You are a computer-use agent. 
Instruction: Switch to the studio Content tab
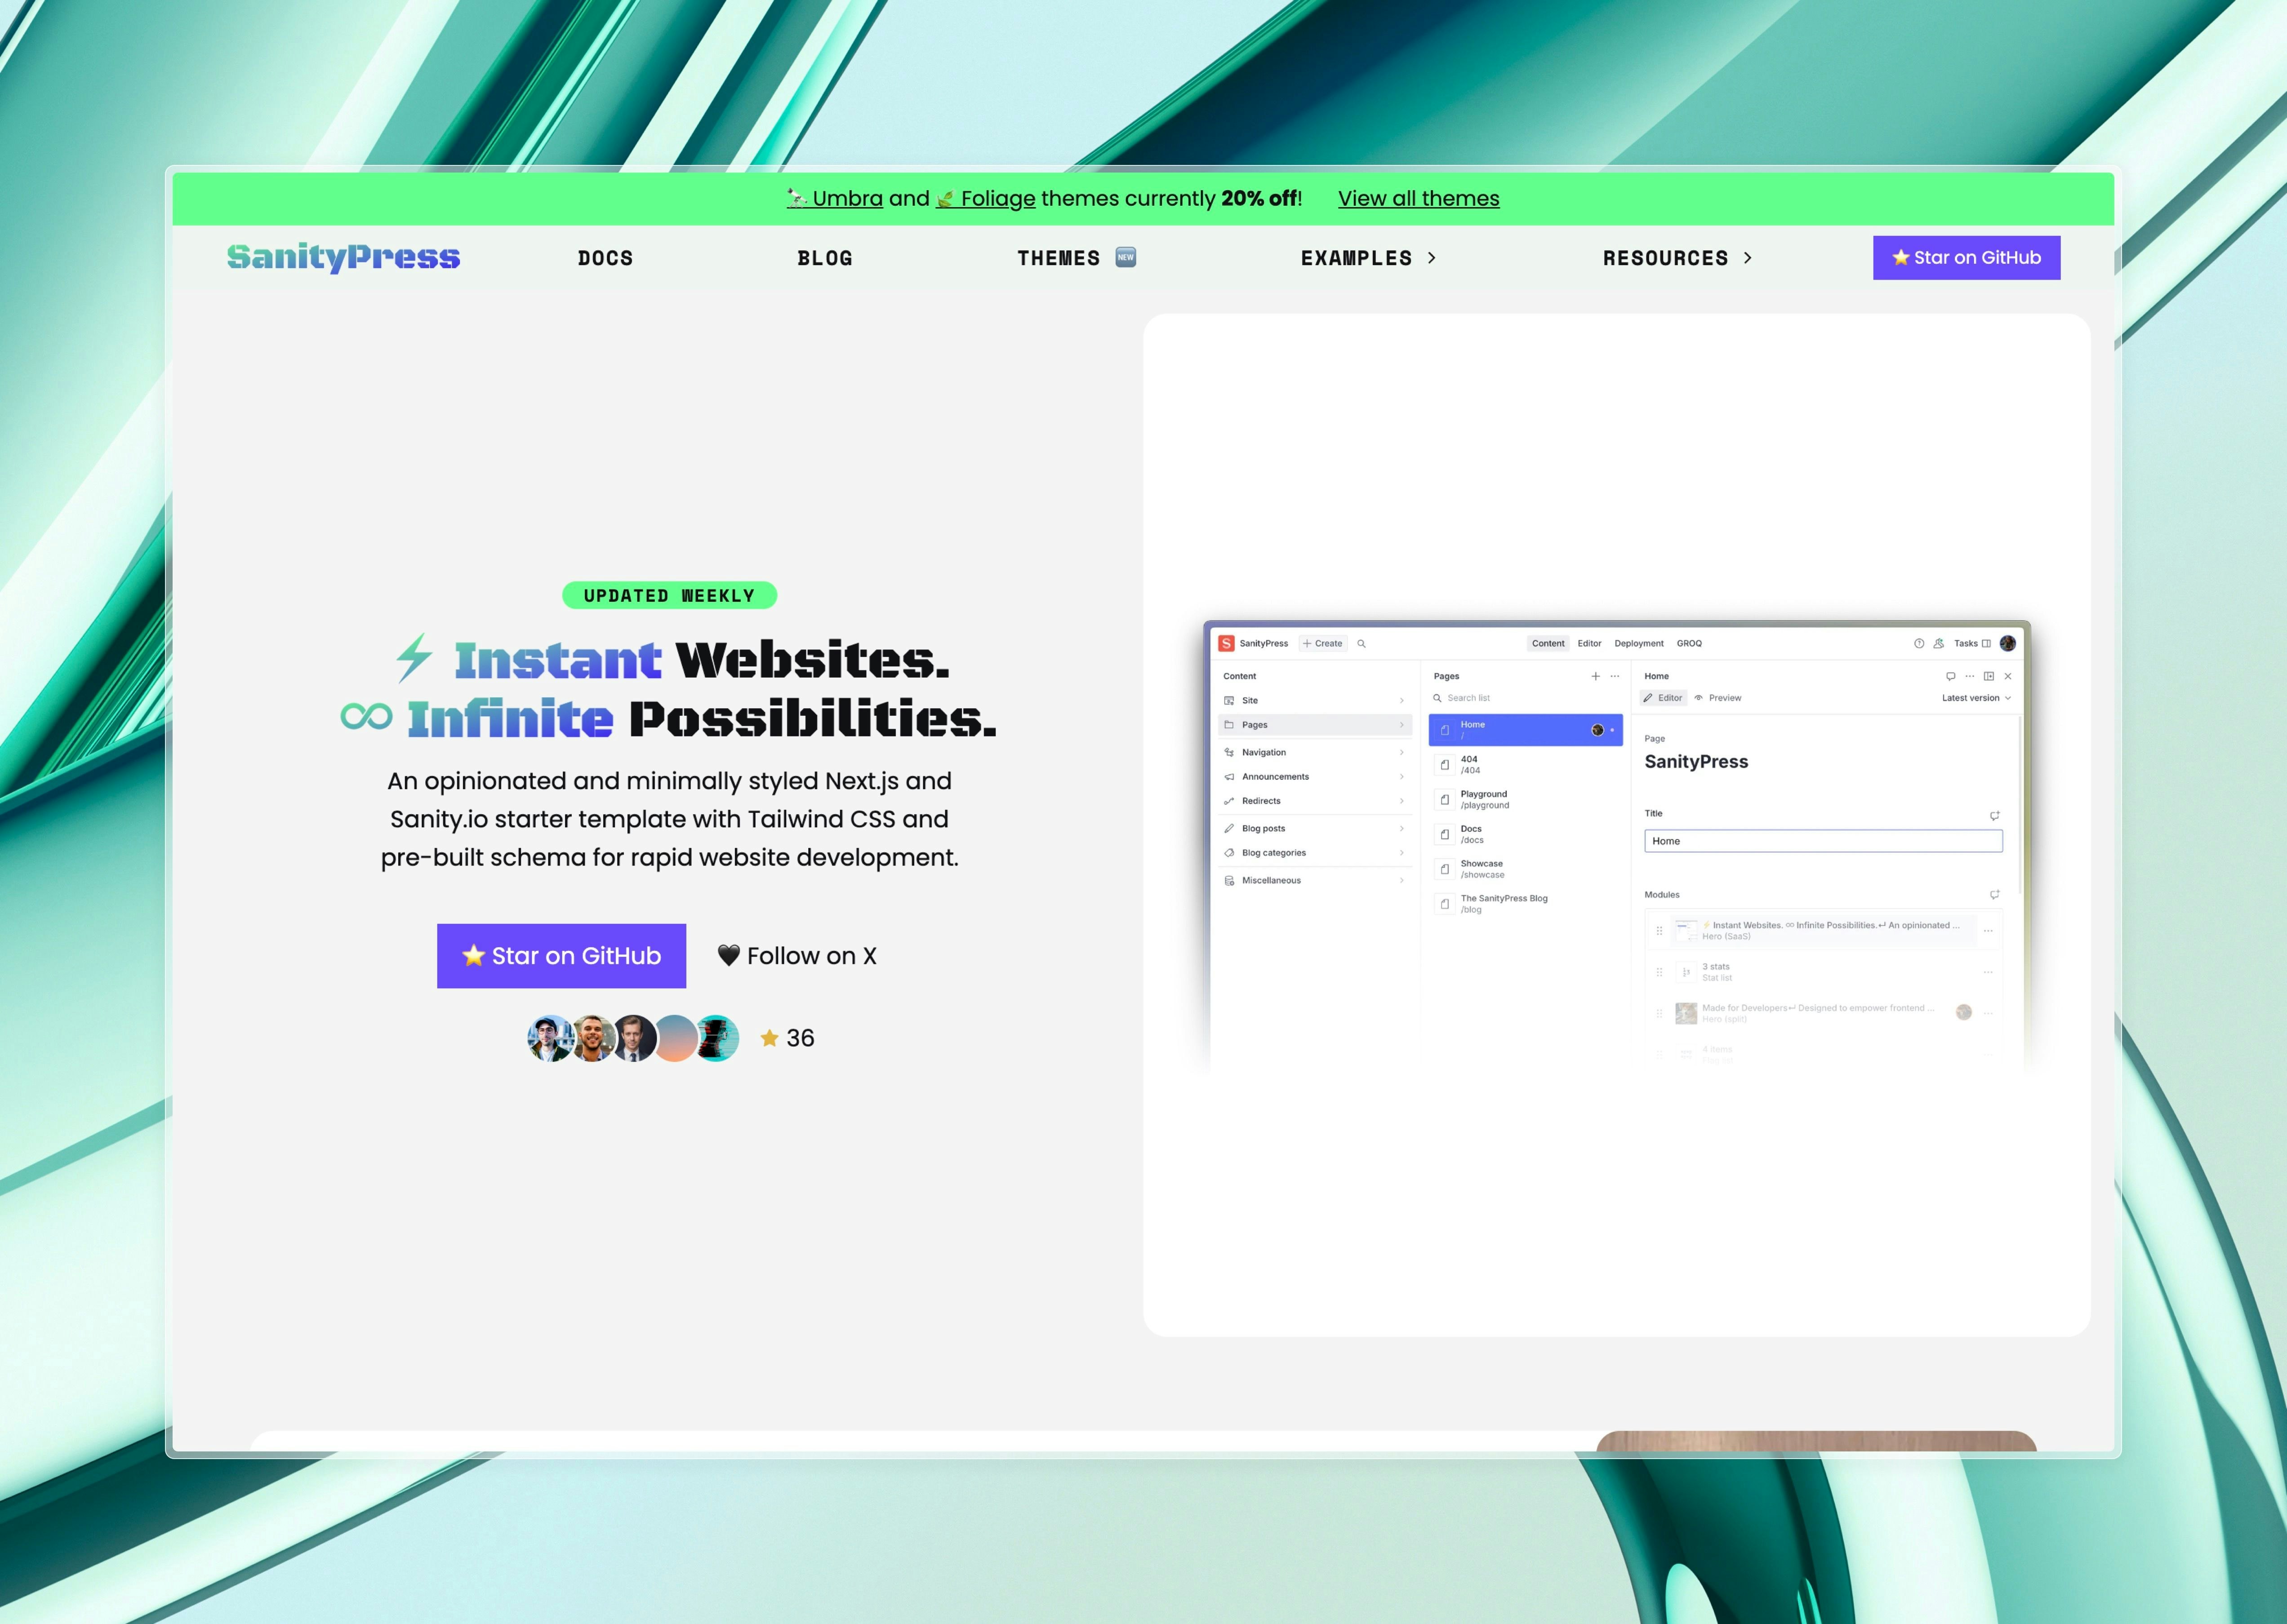click(1548, 643)
